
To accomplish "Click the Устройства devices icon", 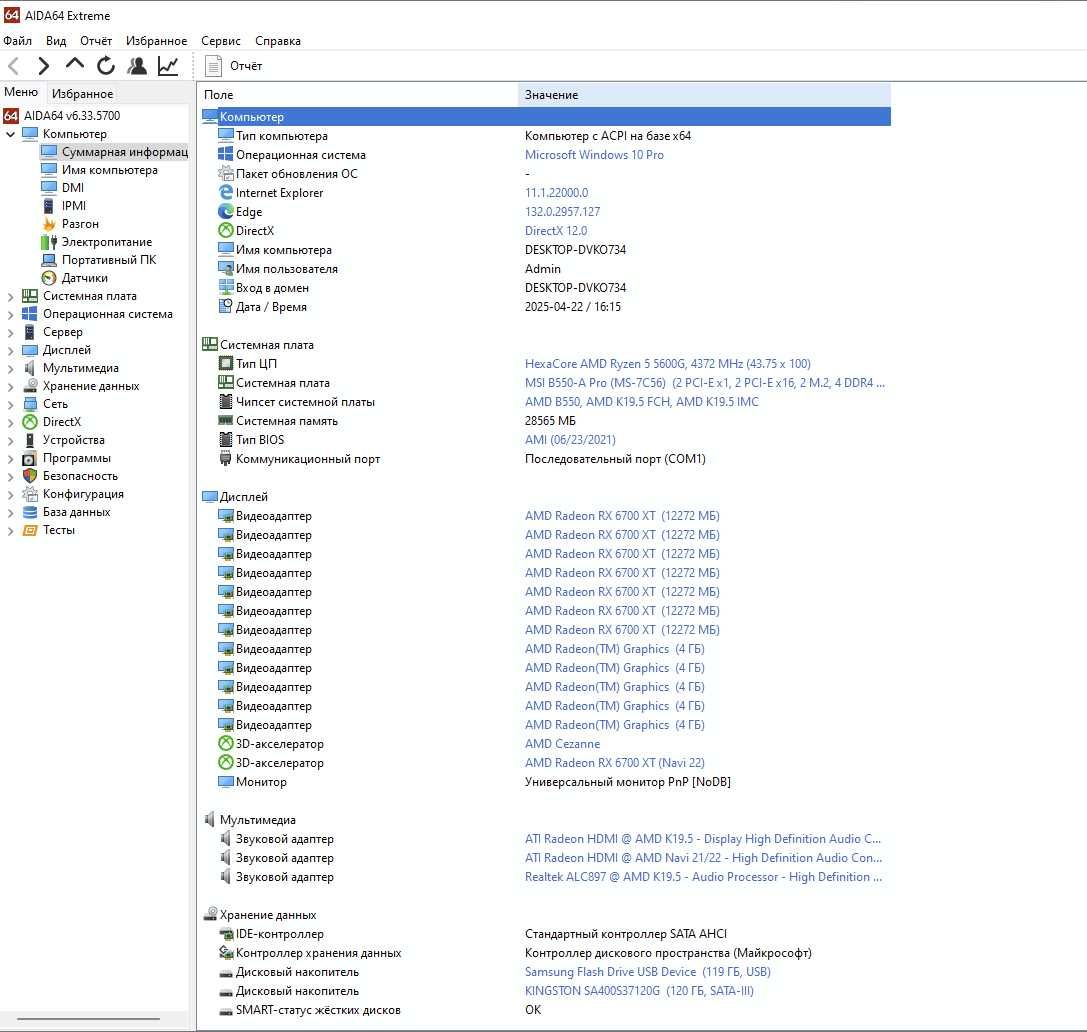I will (x=30, y=440).
